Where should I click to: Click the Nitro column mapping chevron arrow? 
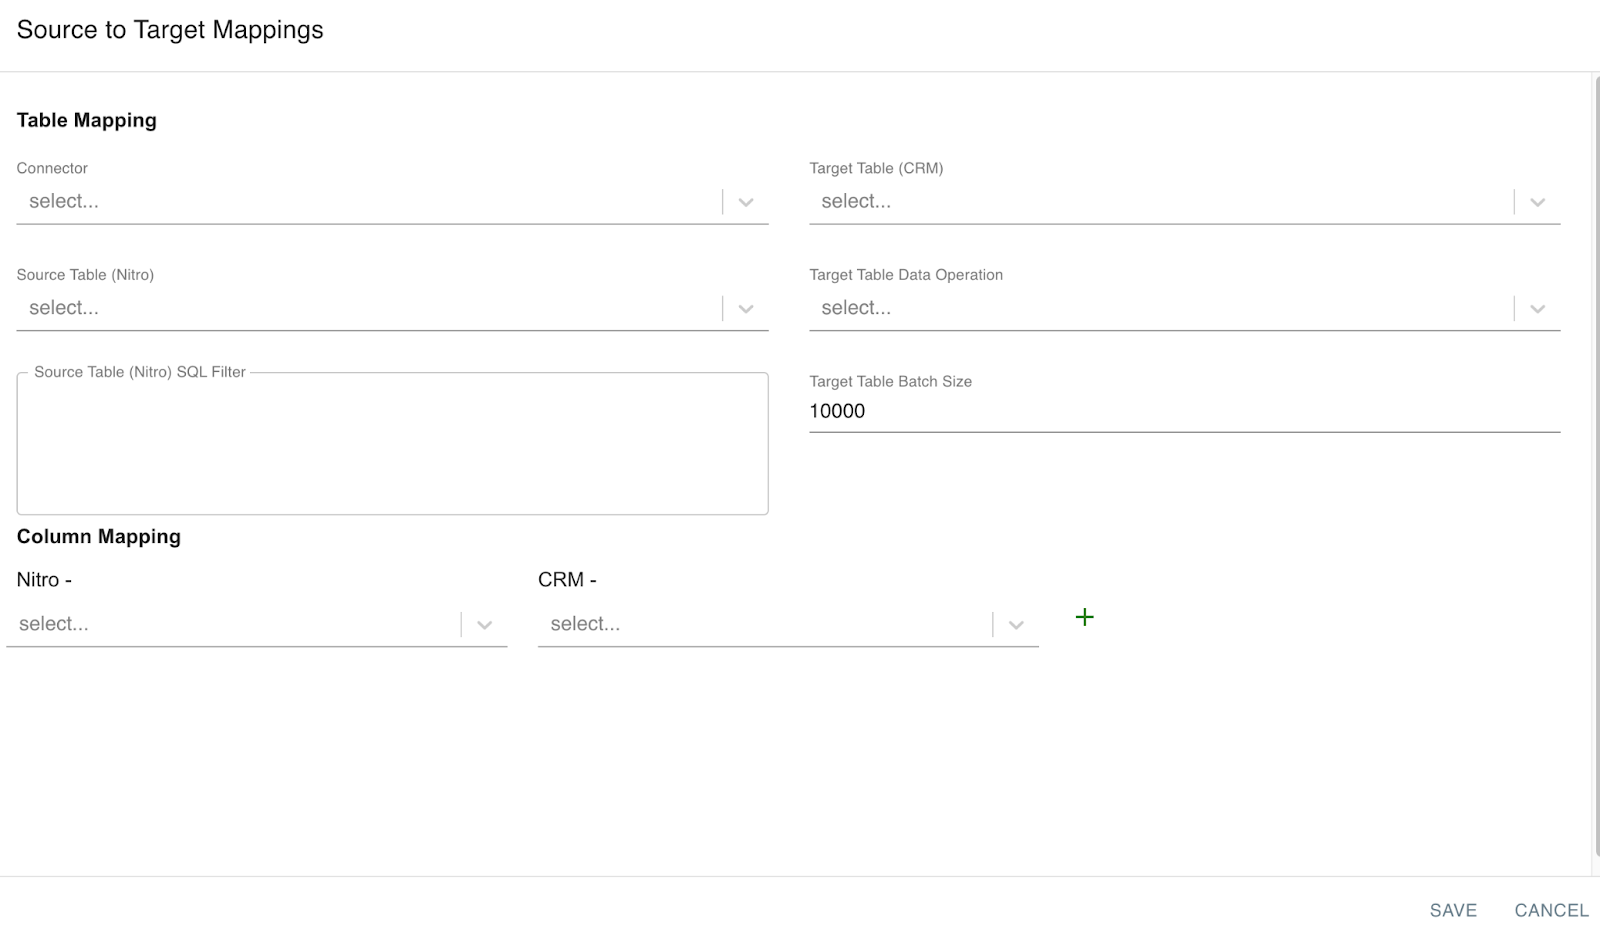click(484, 625)
